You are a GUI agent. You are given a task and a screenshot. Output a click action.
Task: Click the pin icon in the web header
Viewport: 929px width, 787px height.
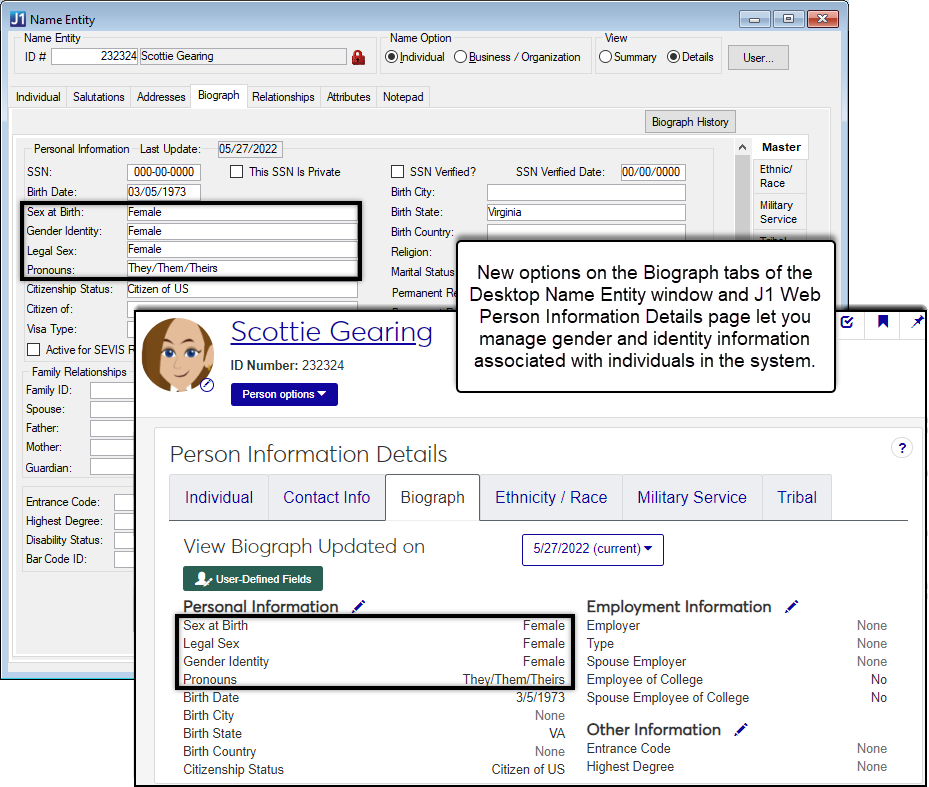click(916, 322)
